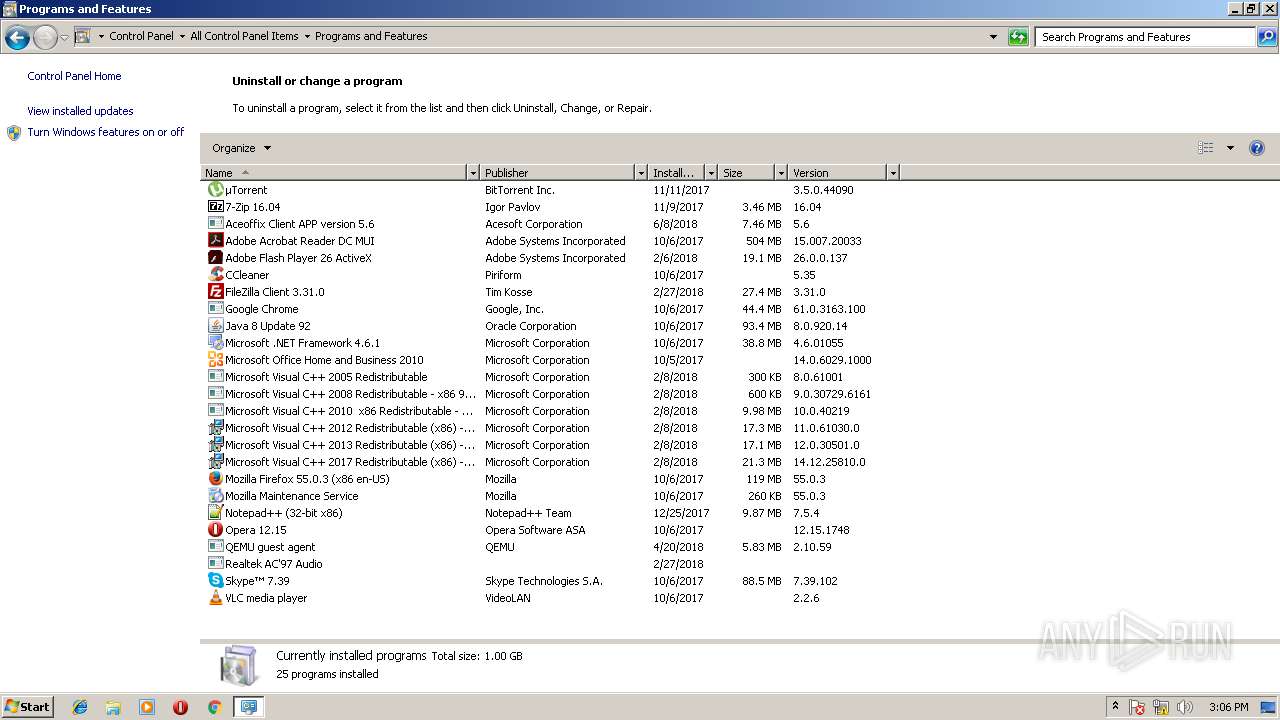Image resolution: width=1280 pixels, height=720 pixels.
Task: Open the Version column filter dropdown
Action: coord(893,173)
